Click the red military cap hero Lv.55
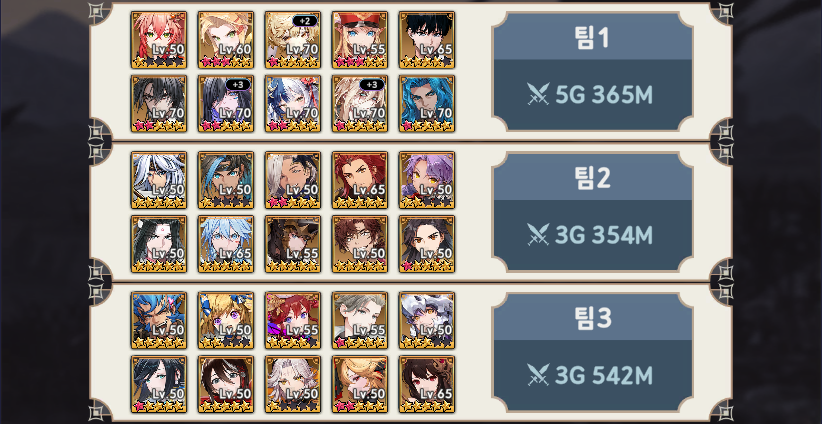 click(360, 40)
